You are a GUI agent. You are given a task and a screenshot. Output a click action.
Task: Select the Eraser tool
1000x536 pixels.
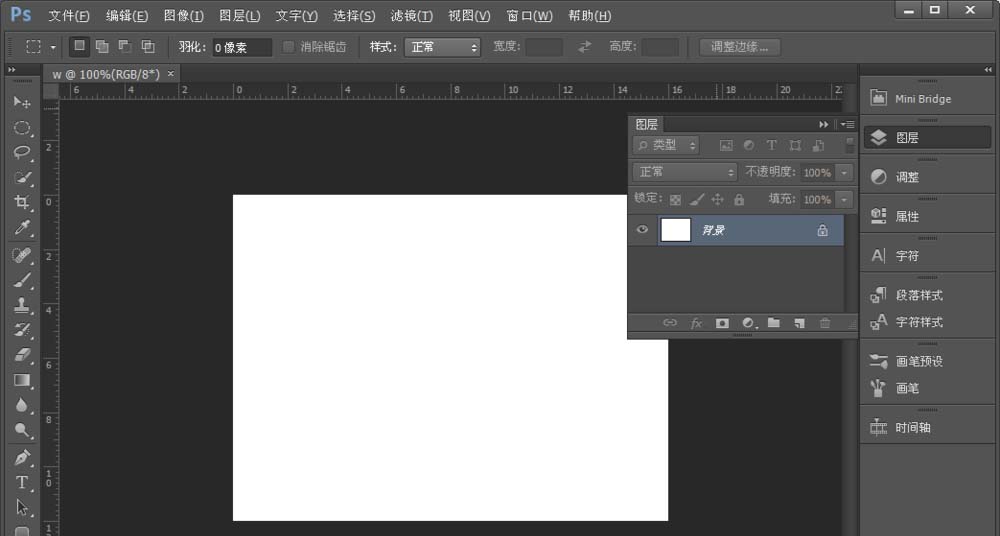click(21, 355)
